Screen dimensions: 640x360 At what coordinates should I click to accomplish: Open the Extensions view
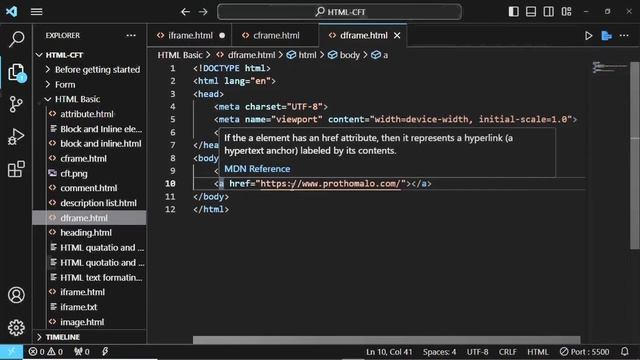pos(16,169)
